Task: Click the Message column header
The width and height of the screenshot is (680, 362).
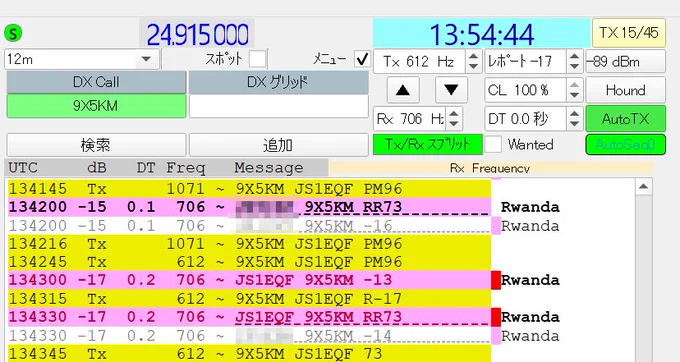Action: [x=269, y=168]
